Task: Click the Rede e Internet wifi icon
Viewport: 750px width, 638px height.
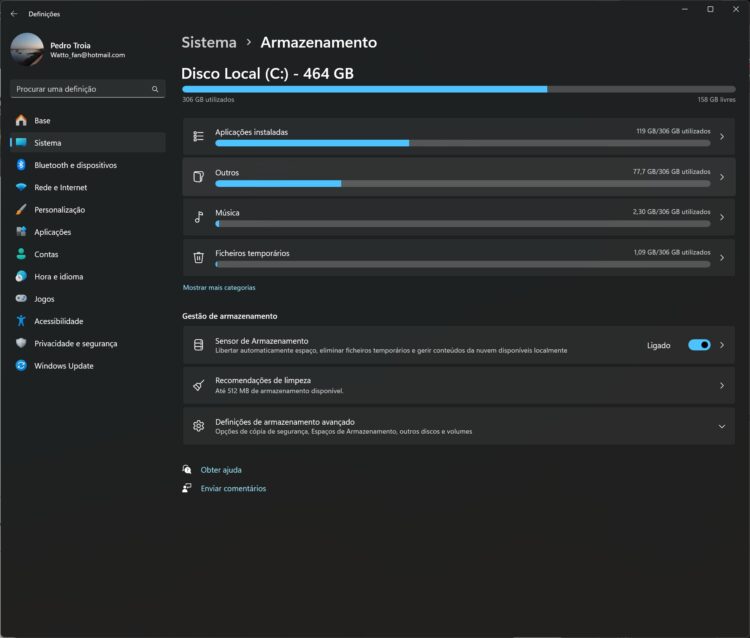Action: coord(21,187)
